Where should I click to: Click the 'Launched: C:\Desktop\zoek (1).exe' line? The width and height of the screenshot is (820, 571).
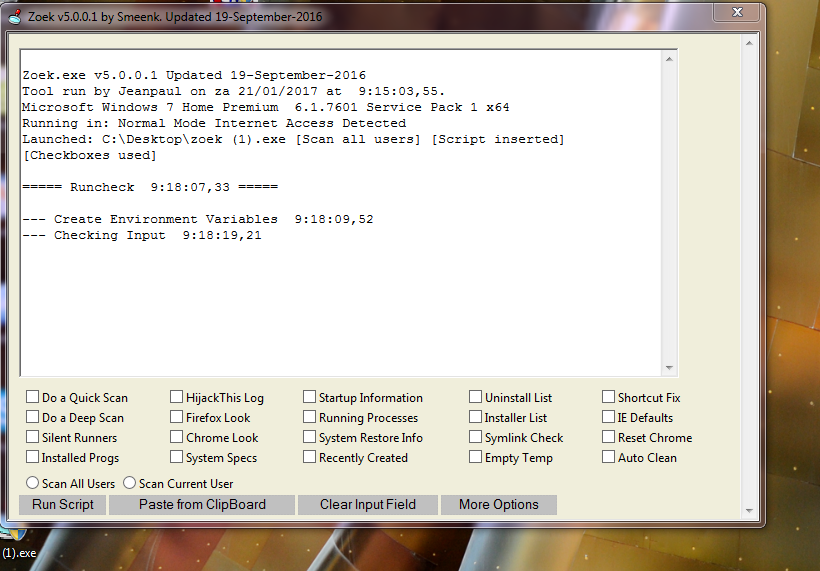click(293, 139)
